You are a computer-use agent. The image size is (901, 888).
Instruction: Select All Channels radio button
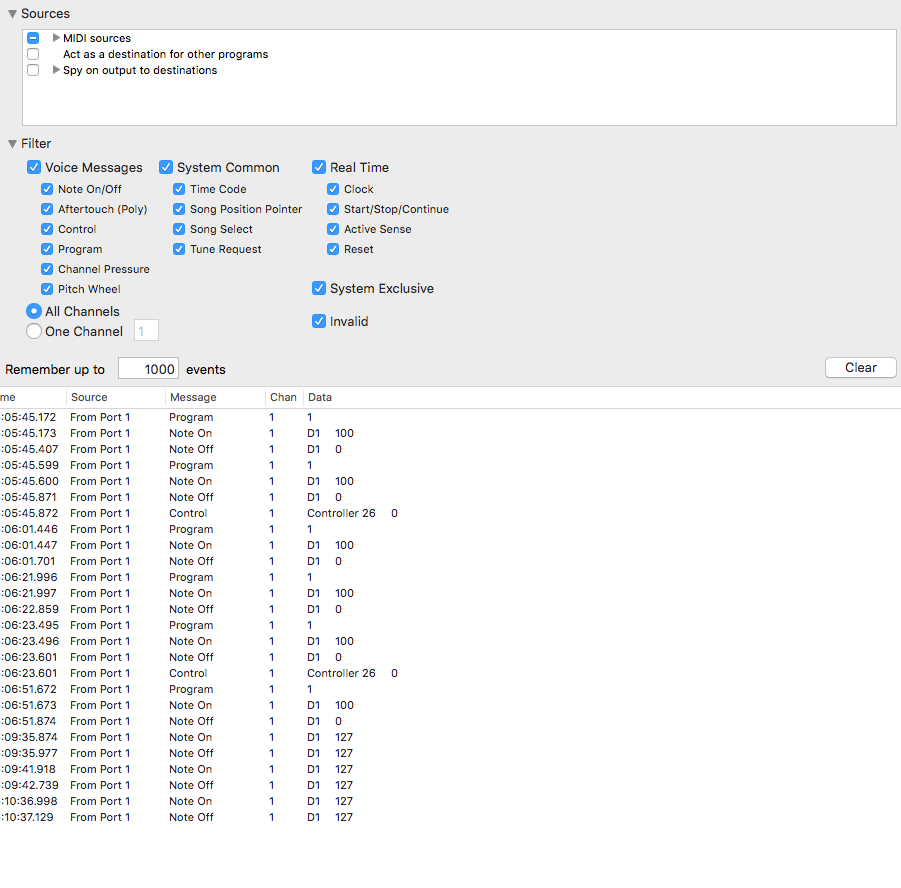click(x=34, y=312)
